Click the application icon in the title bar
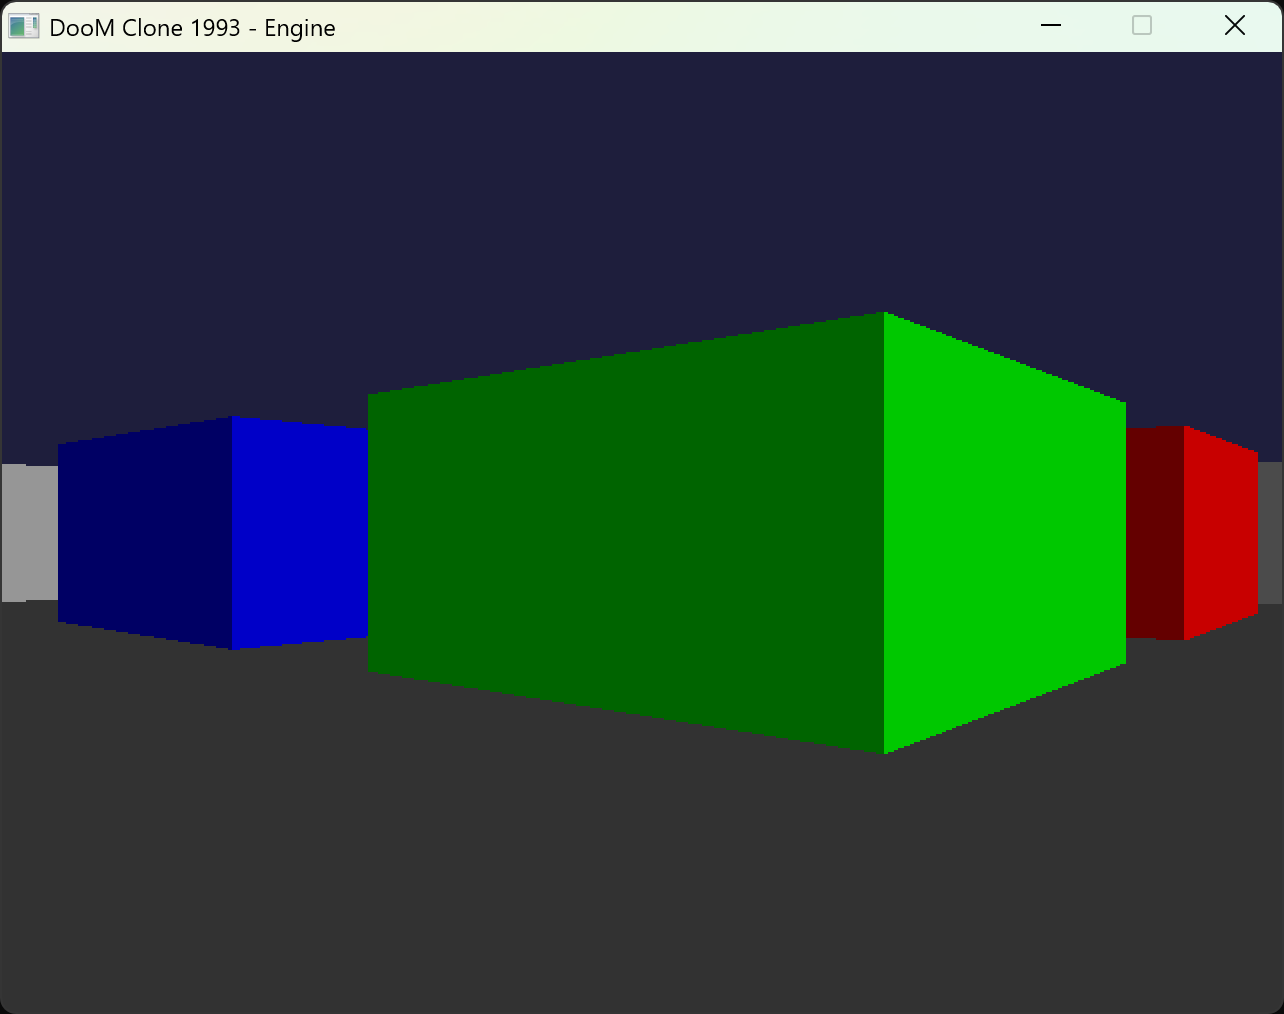This screenshot has height=1014, width=1284. (x=23, y=27)
